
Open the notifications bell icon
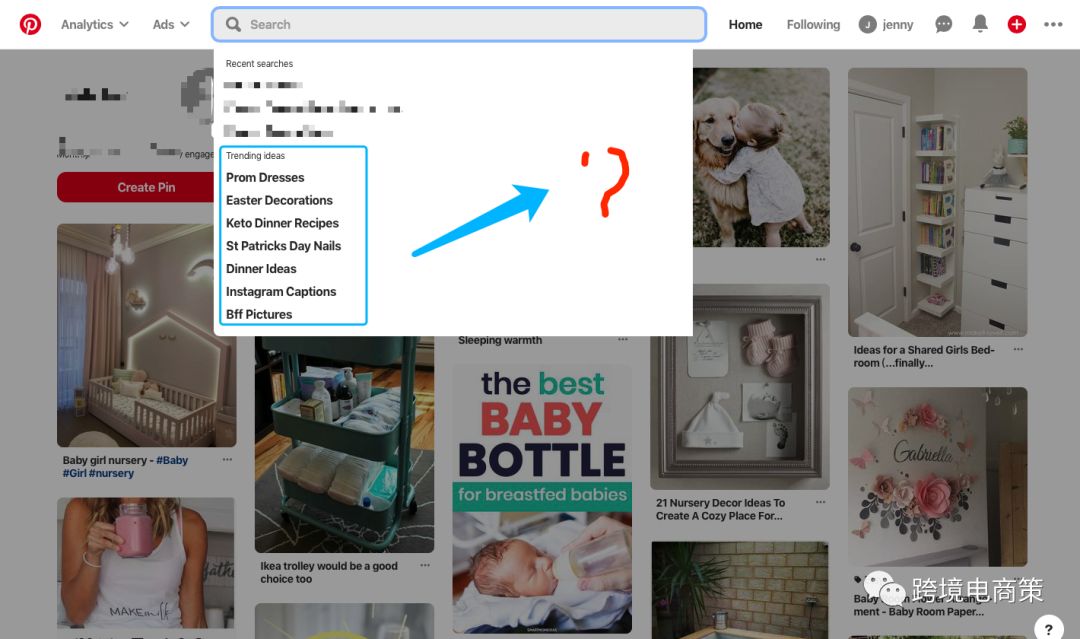pos(980,24)
